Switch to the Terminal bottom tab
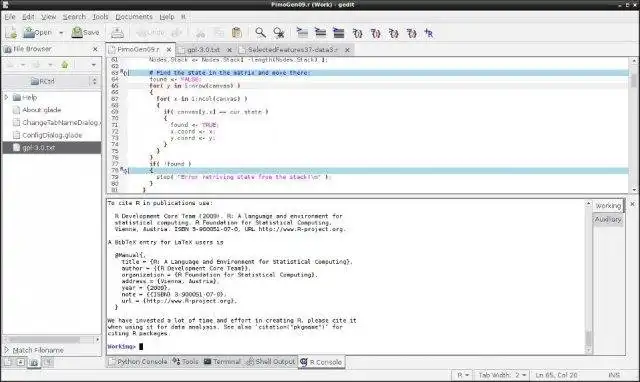Screen dimensions: 640x382 pyautogui.click(x=222, y=362)
